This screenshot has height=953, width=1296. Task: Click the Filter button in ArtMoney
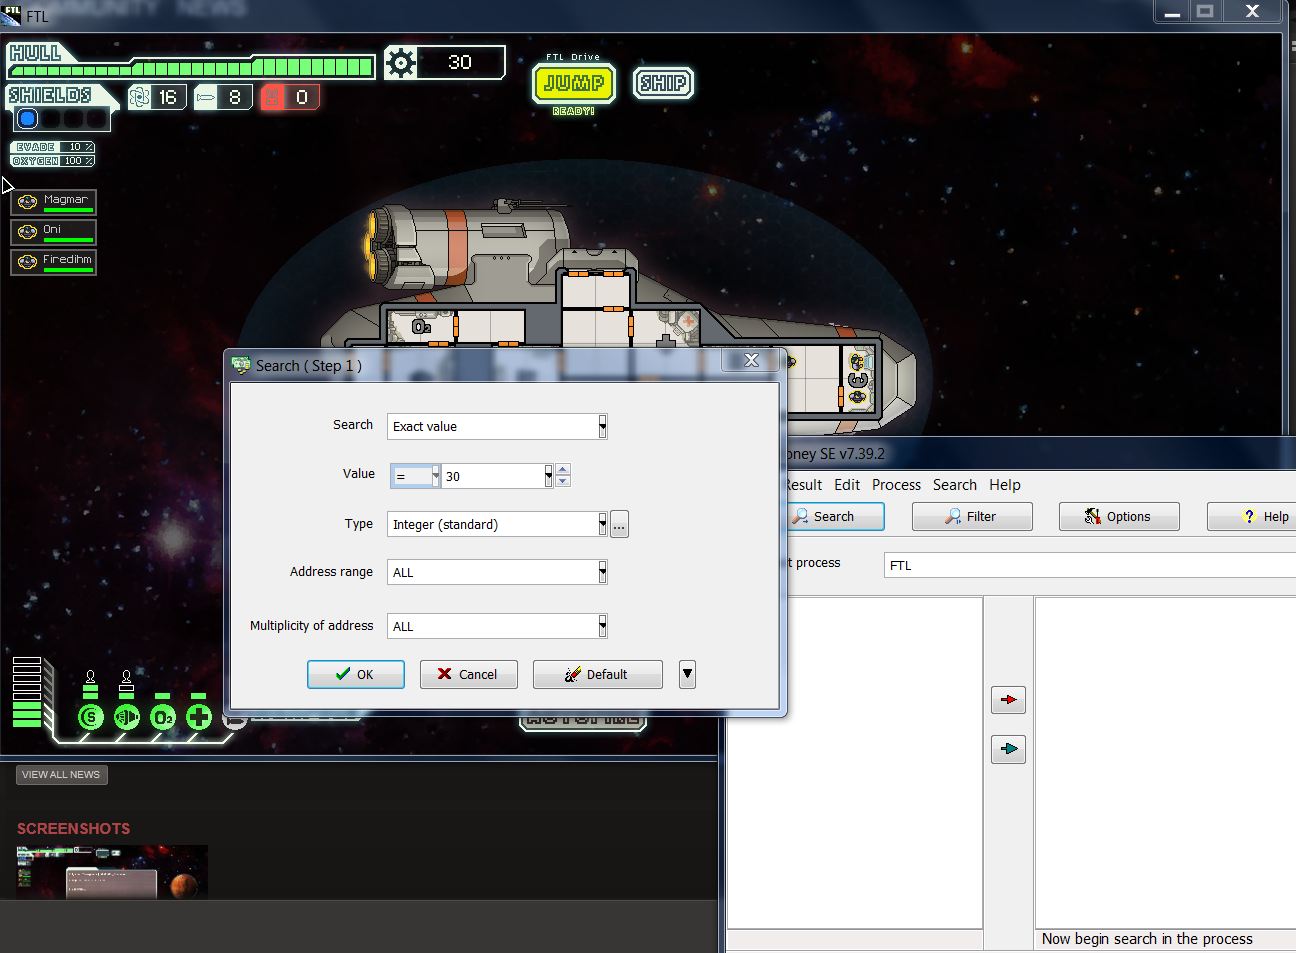972,516
